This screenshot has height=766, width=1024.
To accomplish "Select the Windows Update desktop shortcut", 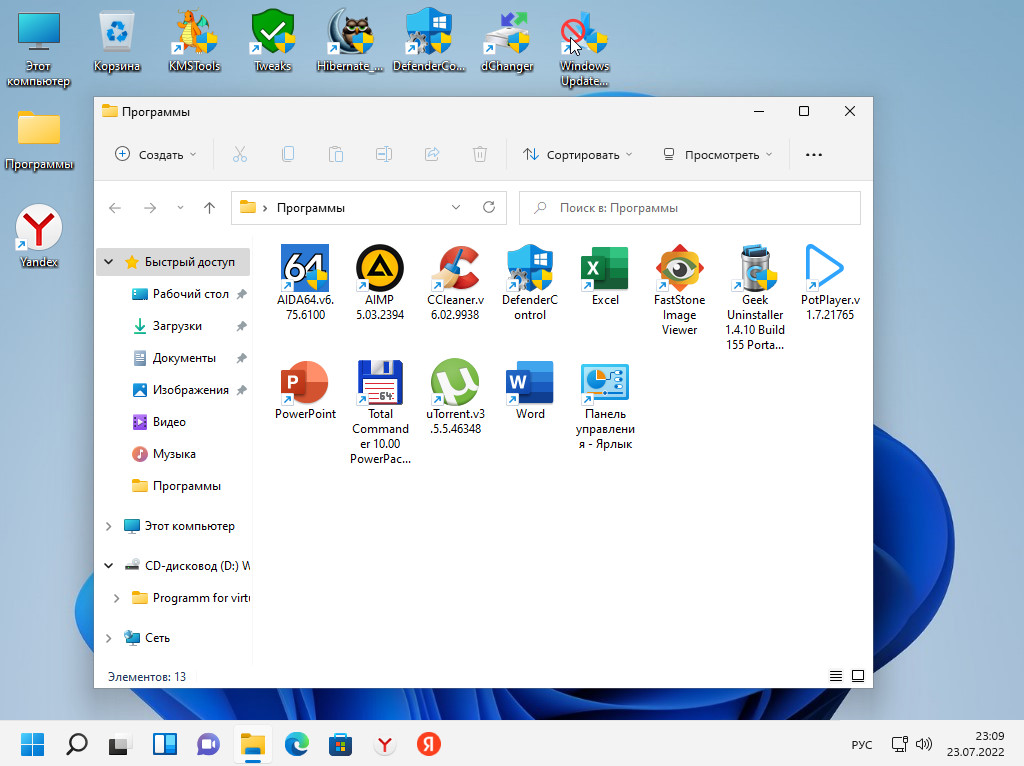I will click(x=584, y=48).
